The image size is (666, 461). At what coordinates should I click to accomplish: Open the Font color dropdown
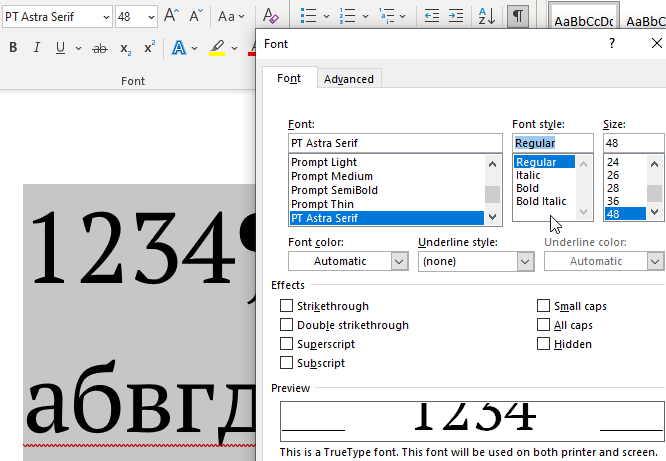(348, 261)
